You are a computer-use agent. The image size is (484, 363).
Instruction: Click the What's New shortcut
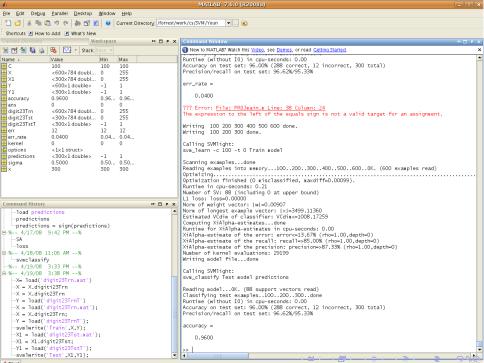pos(81,33)
